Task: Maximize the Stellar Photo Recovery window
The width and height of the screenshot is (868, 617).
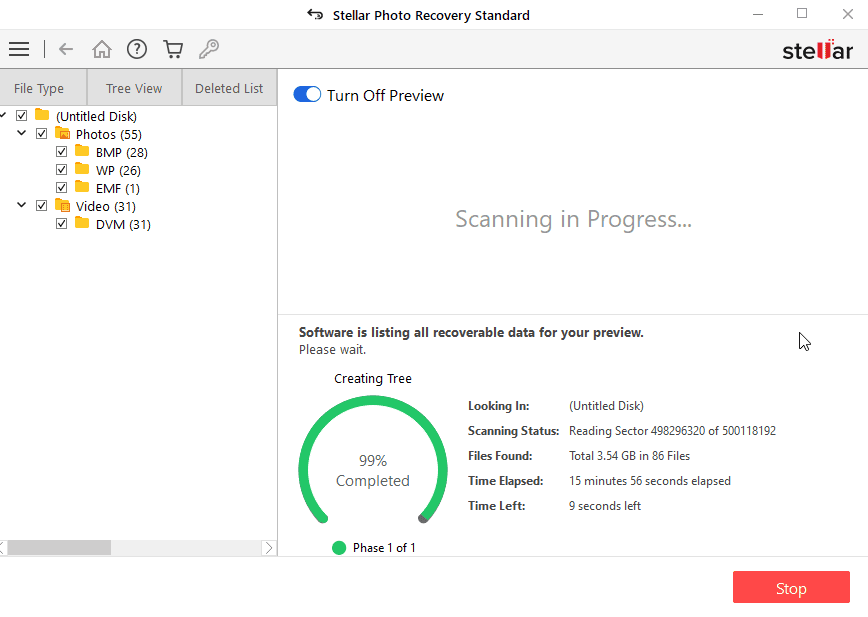Action: (802, 13)
